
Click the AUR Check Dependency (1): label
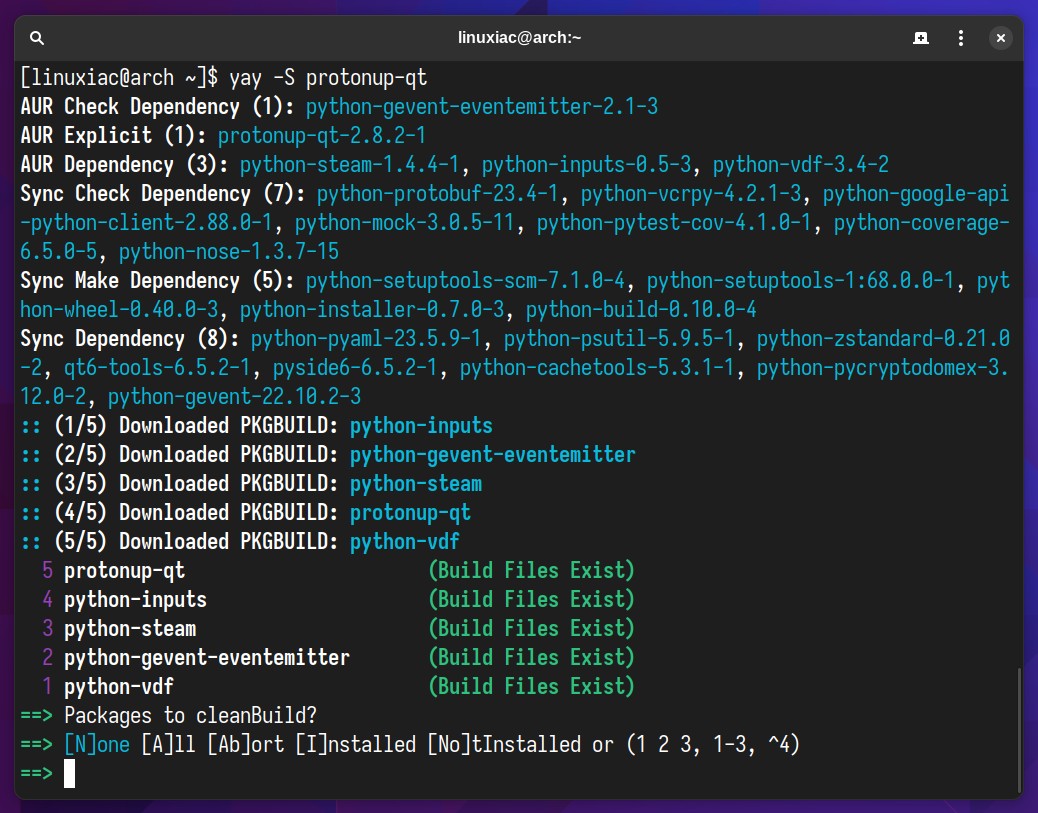click(158, 107)
